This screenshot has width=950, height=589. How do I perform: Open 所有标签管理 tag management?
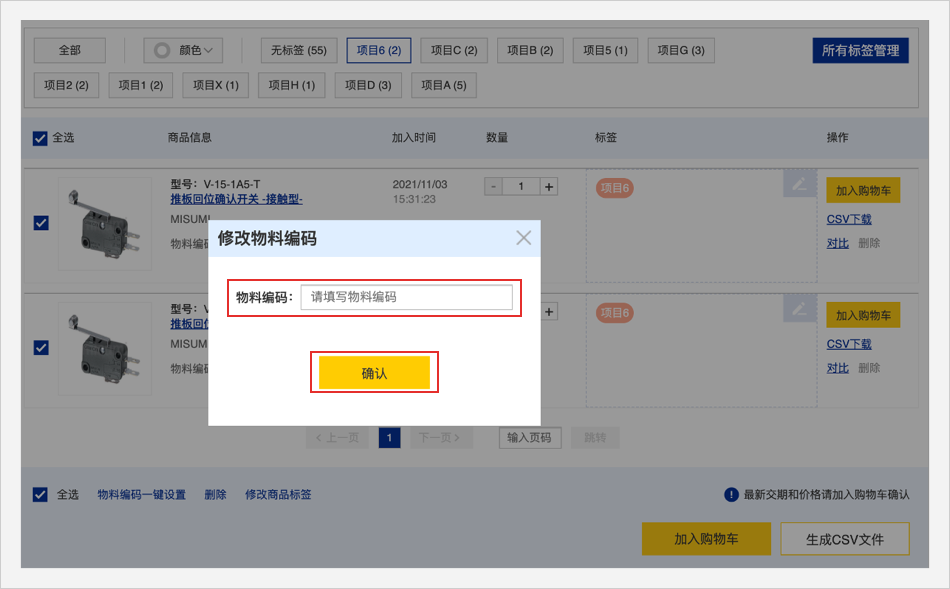860,50
